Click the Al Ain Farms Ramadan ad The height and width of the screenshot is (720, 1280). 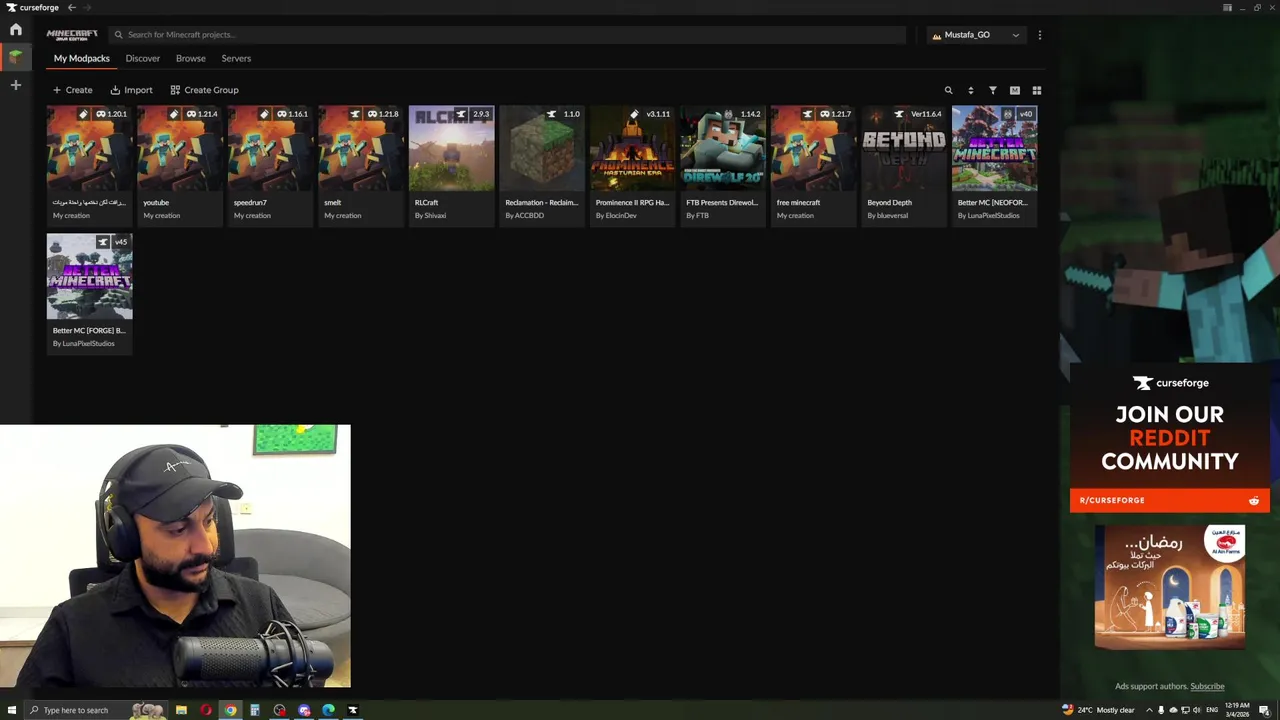[1170, 587]
